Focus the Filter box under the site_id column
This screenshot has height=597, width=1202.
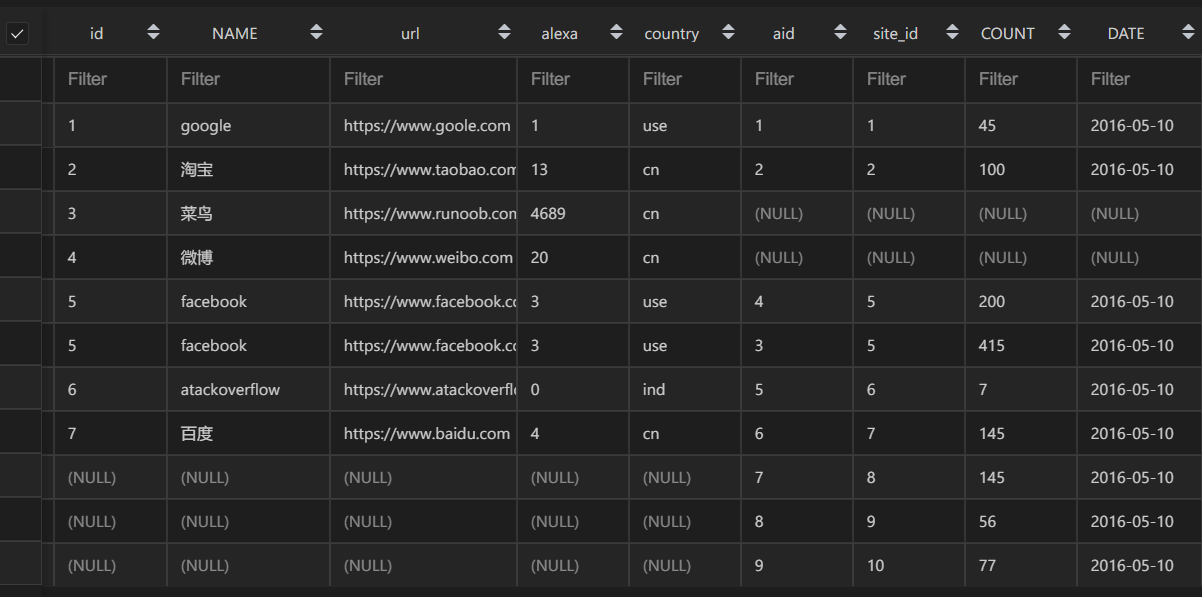909,79
